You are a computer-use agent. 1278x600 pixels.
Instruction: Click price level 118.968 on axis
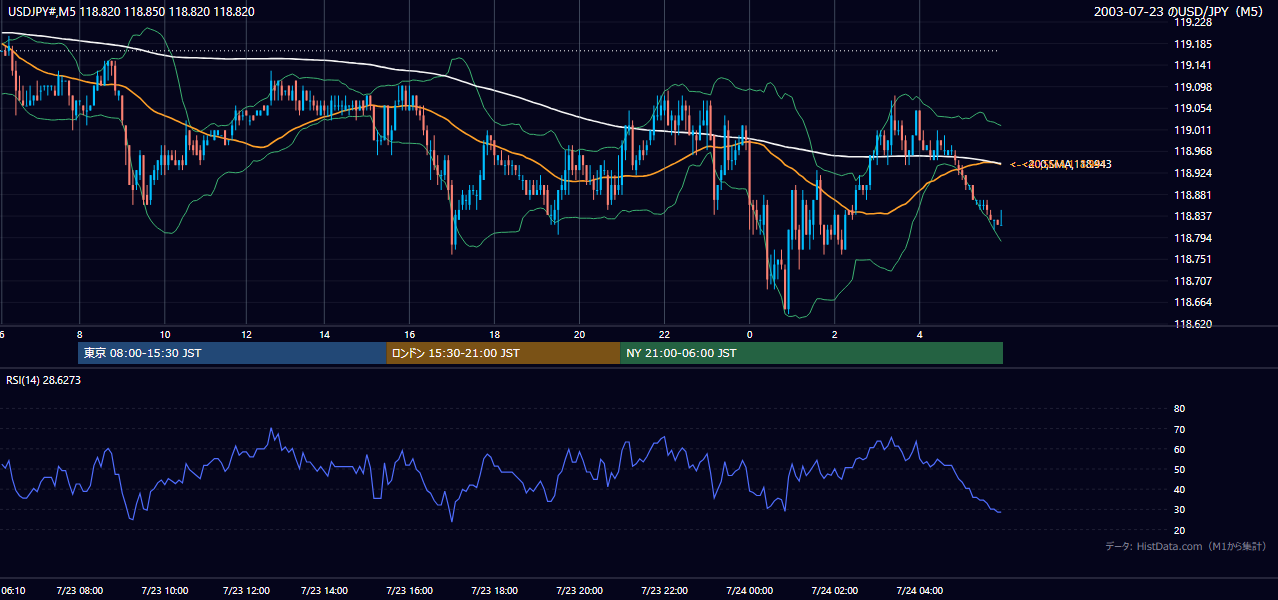(x=1193, y=151)
